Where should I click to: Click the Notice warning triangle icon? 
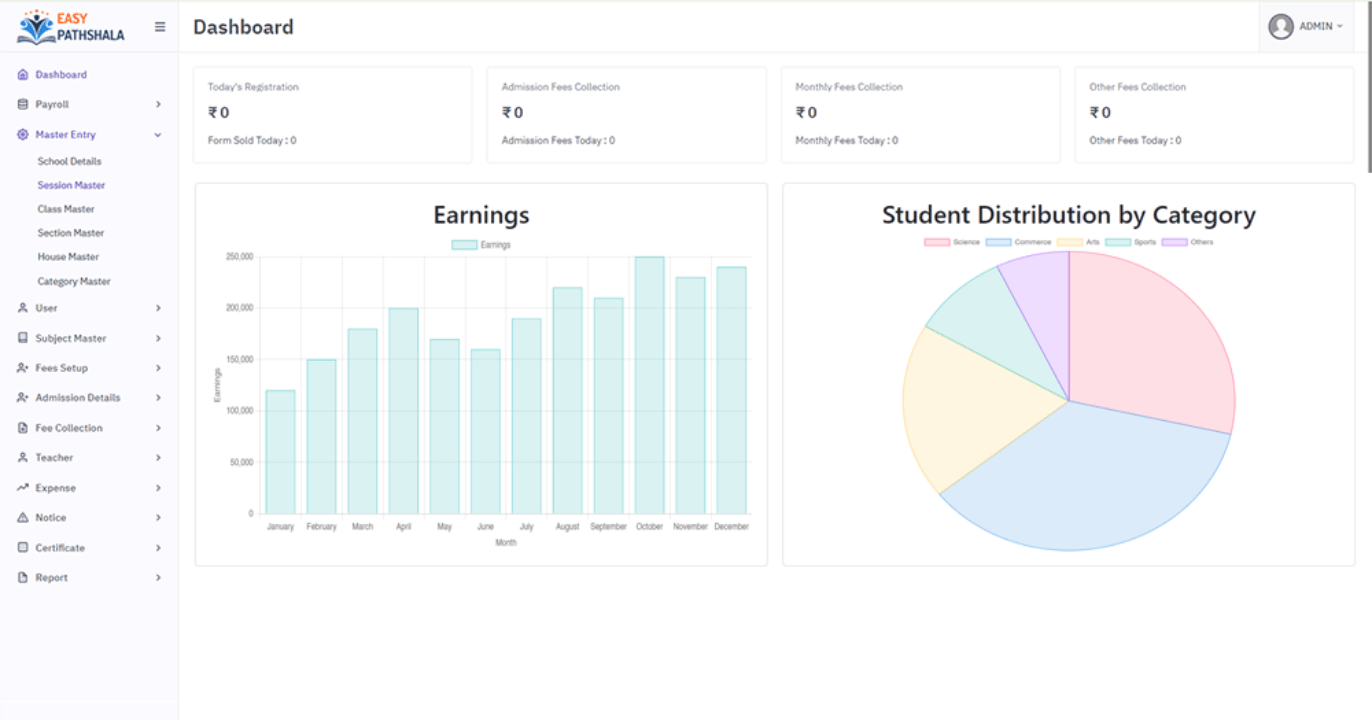tap(23, 518)
